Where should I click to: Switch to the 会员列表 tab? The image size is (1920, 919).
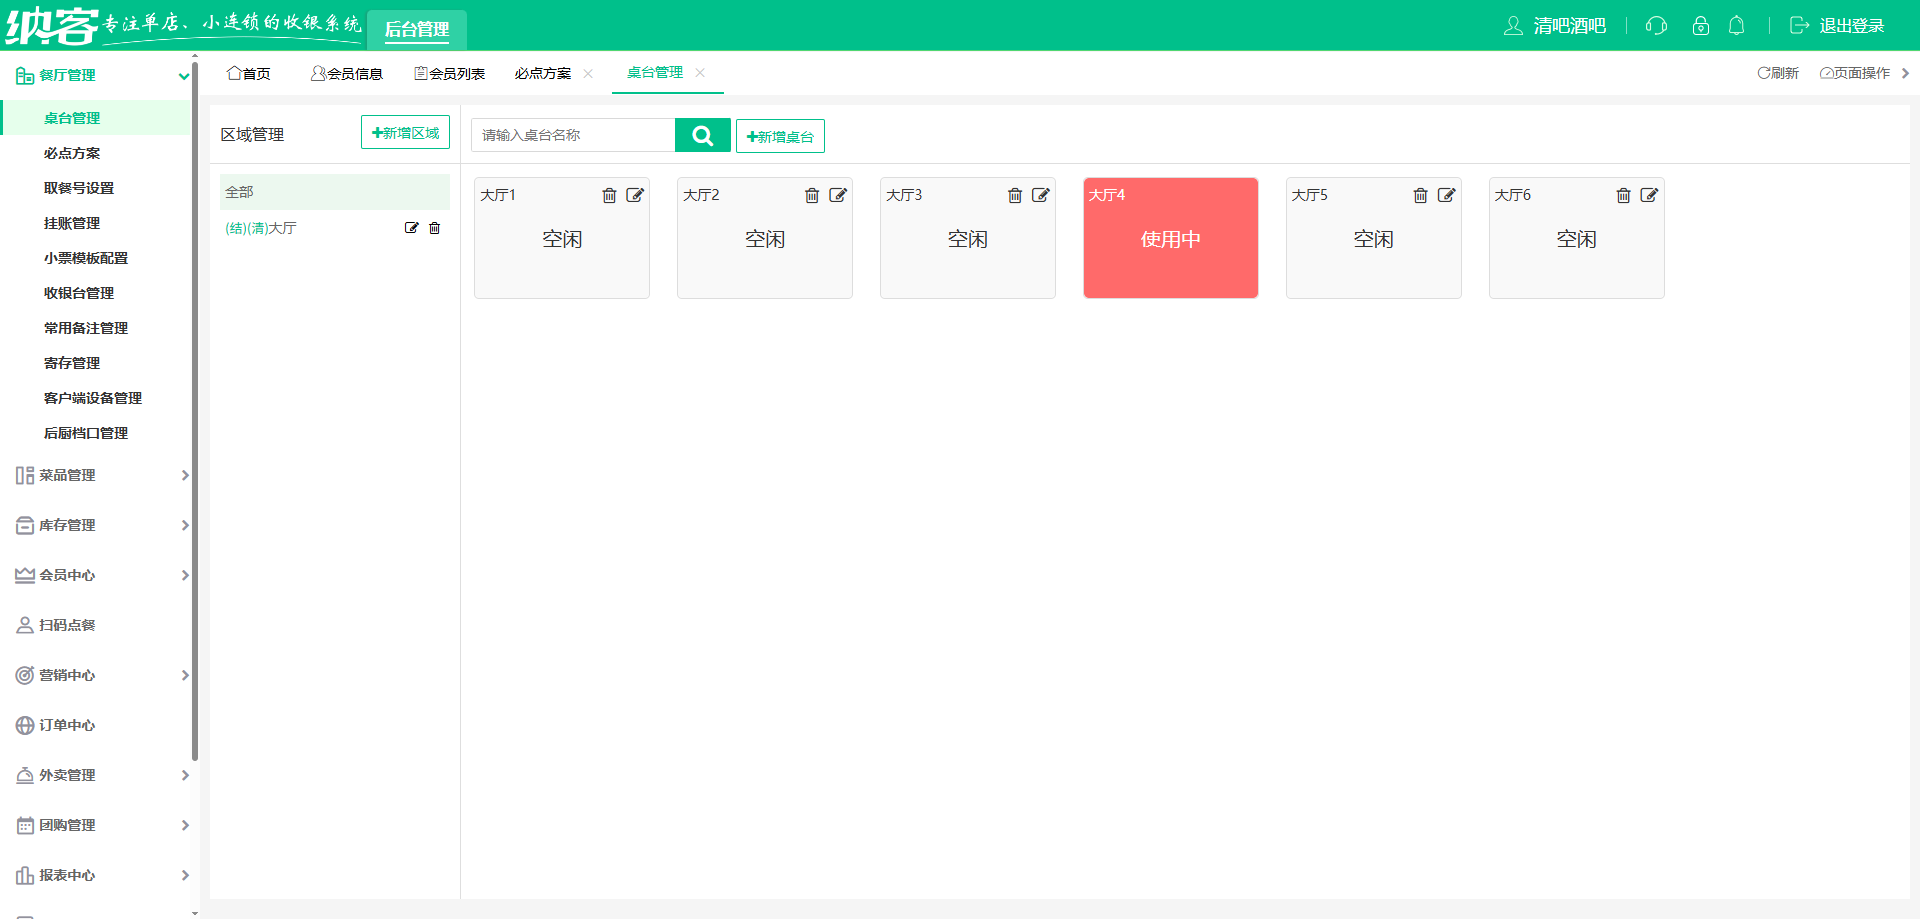point(449,72)
